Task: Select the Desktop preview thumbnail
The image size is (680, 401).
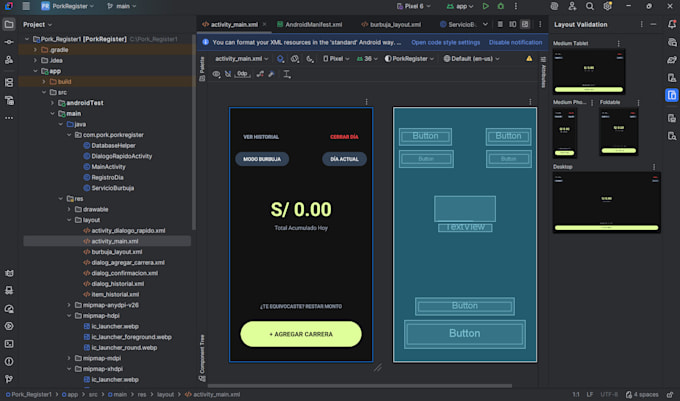Action: coord(606,202)
